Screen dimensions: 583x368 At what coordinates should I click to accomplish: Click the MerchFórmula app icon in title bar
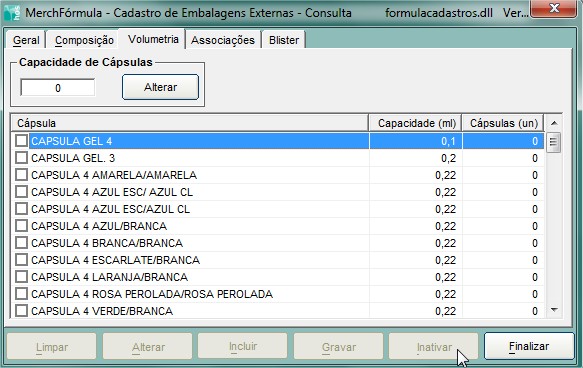(x=12, y=13)
